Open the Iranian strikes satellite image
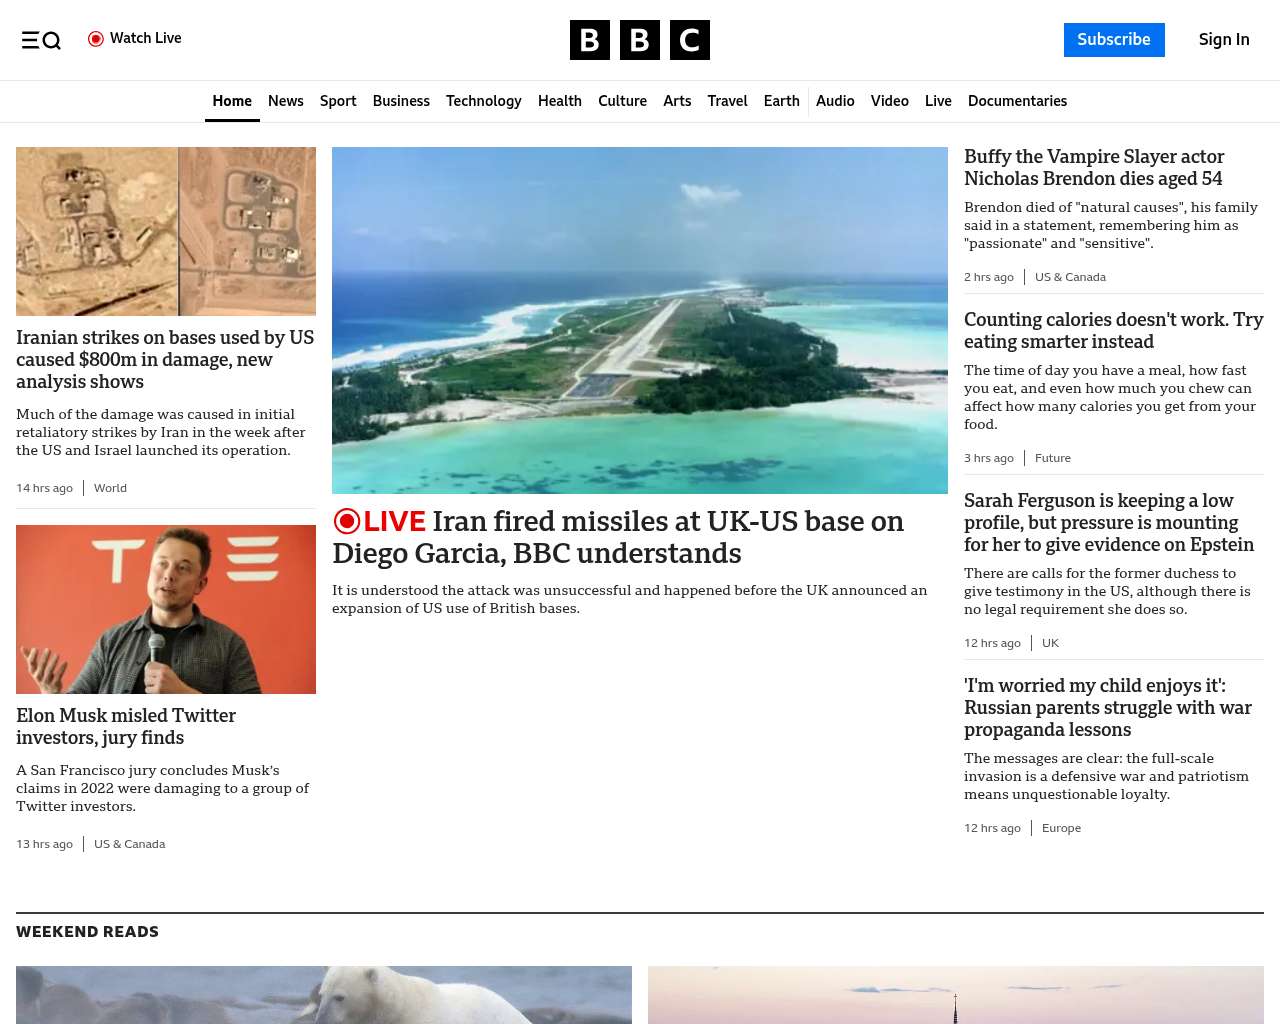The image size is (1280, 1024). [x=166, y=231]
